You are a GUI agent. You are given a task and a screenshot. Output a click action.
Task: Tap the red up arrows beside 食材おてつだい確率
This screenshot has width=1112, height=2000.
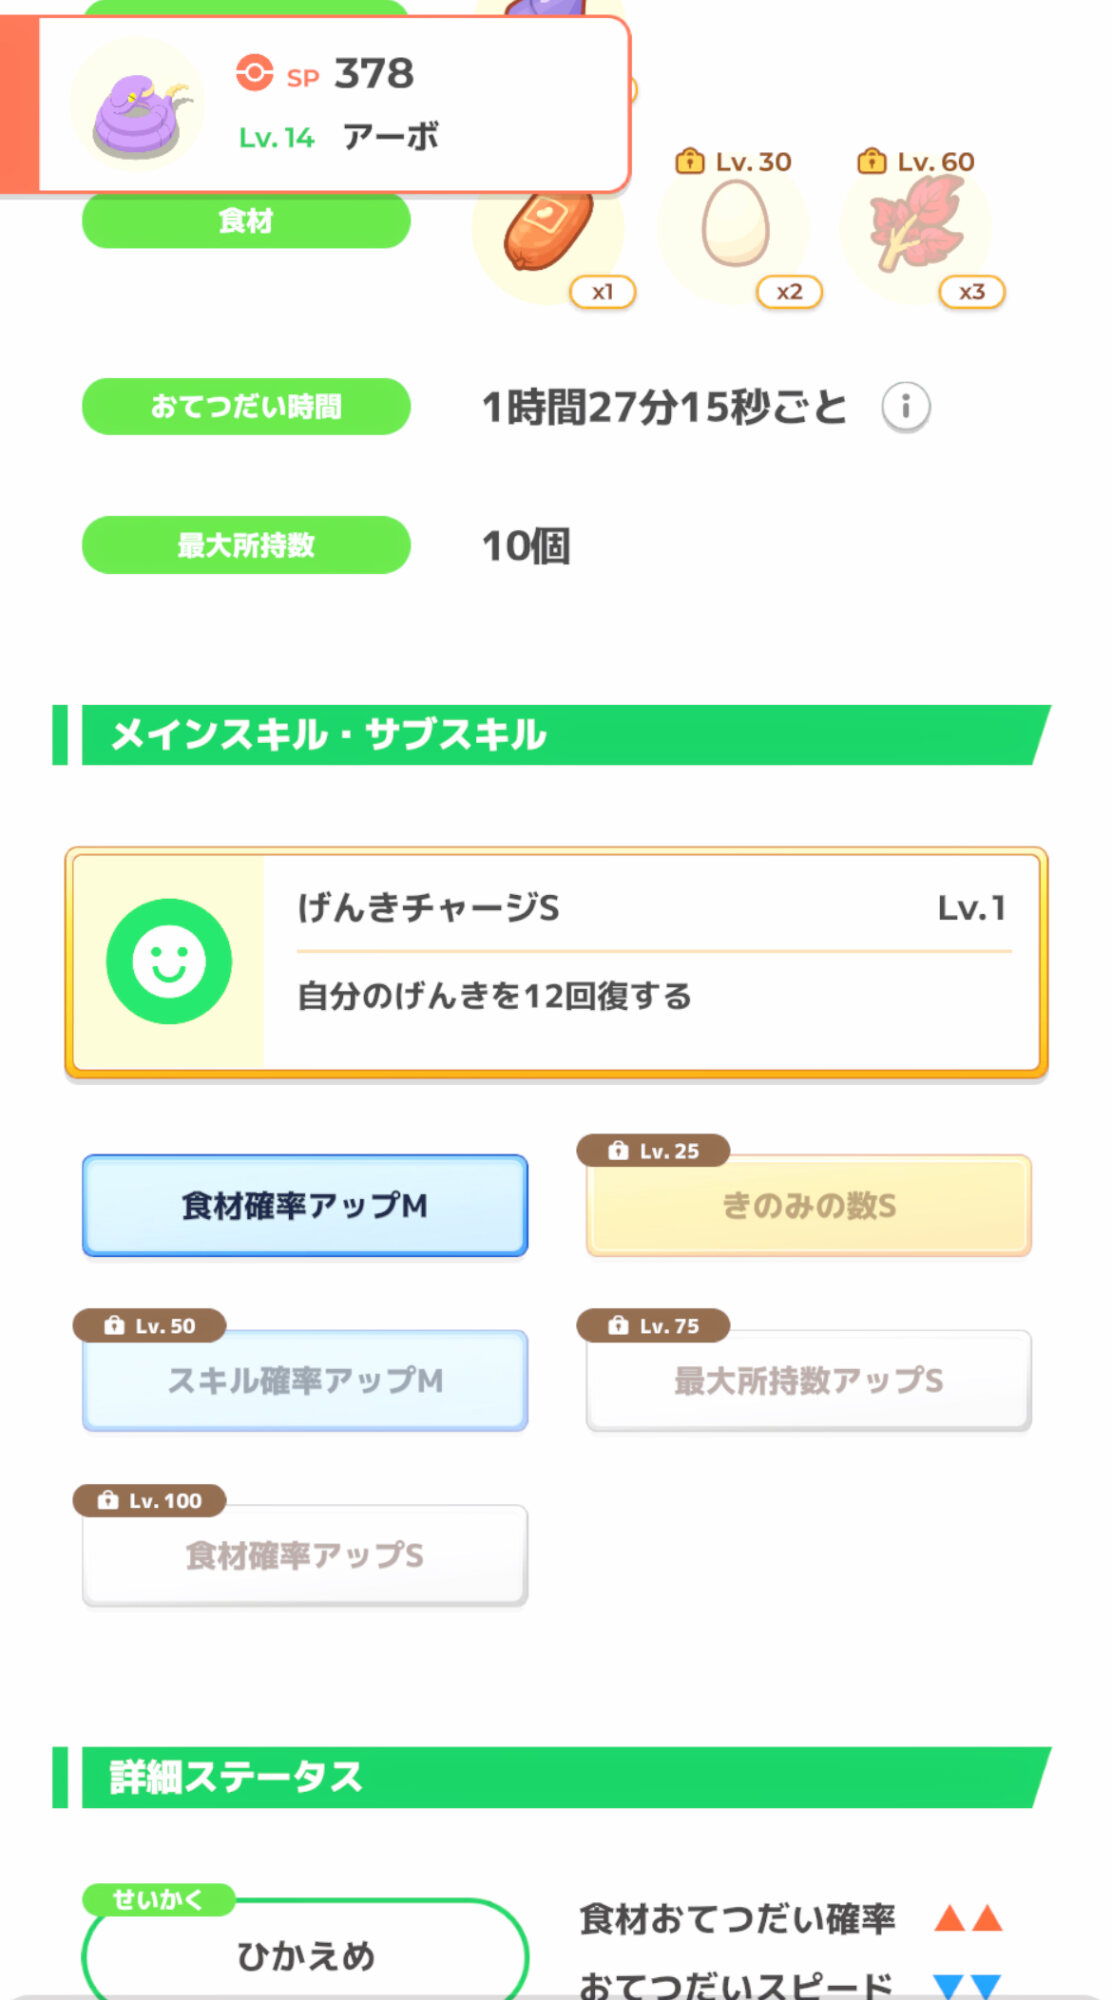pyautogui.click(x=968, y=1919)
